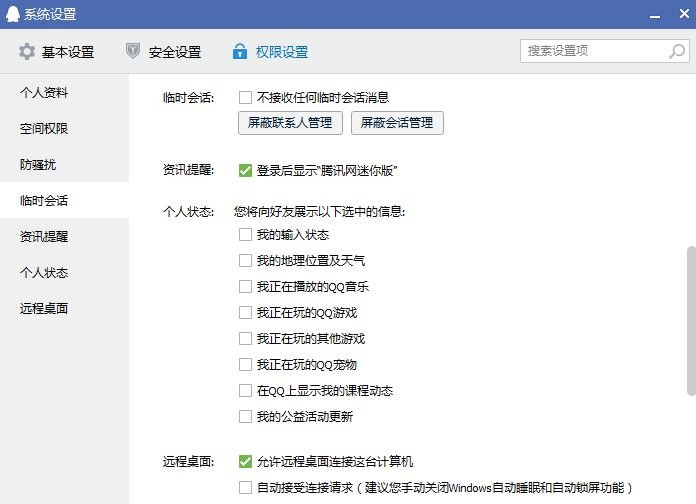Screen dimensions: 696x504
Task: Go to 远程桌面 in the sidebar
Action: coord(64,308)
